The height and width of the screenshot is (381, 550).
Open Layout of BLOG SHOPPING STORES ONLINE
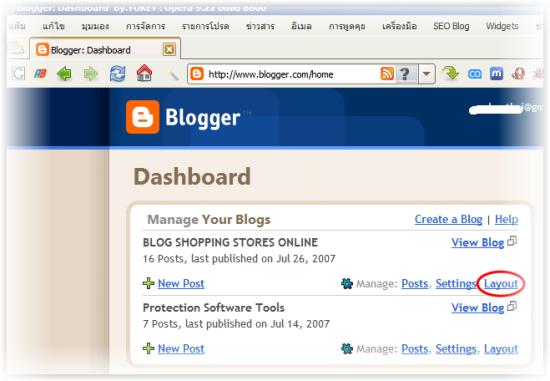pos(501,284)
